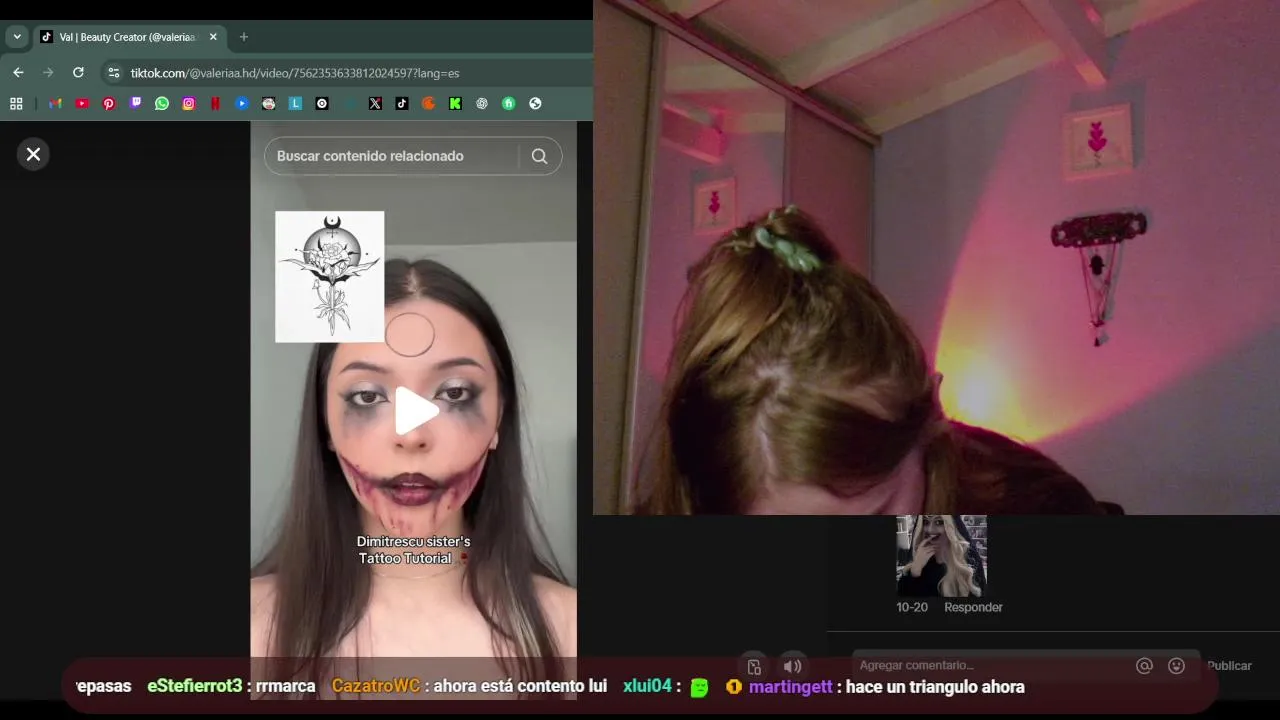Click the '10-20' comment date

(x=912, y=607)
